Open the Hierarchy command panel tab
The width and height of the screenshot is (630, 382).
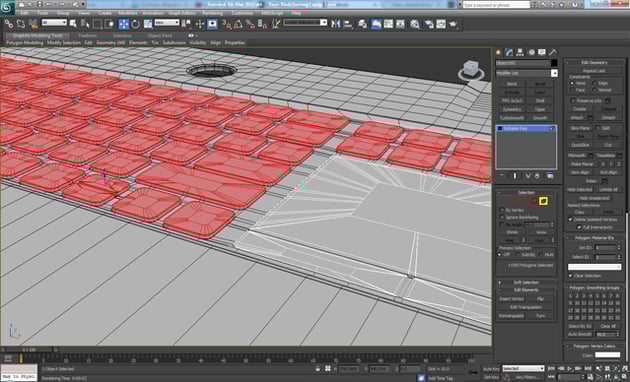(520, 52)
